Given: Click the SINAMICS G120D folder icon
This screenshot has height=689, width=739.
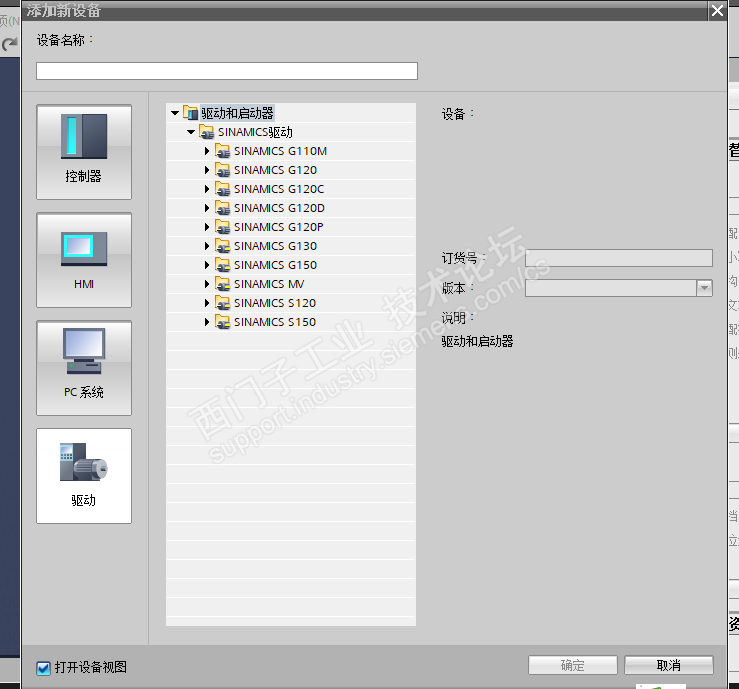Looking at the screenshot, I should point(222,208).
